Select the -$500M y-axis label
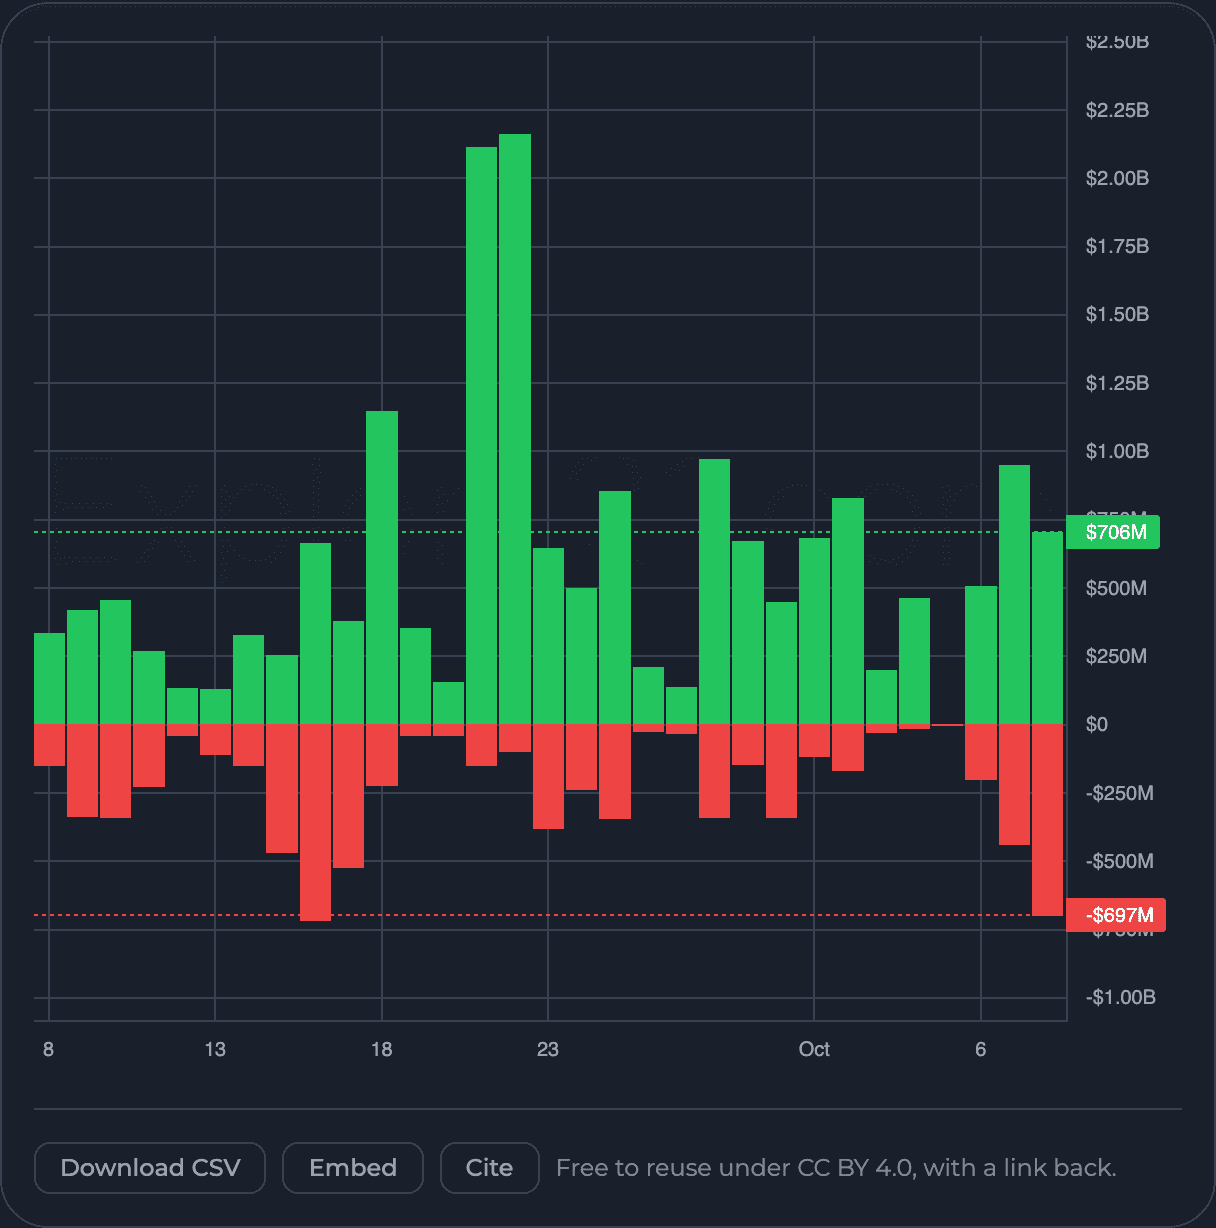 coord(1120,861)
